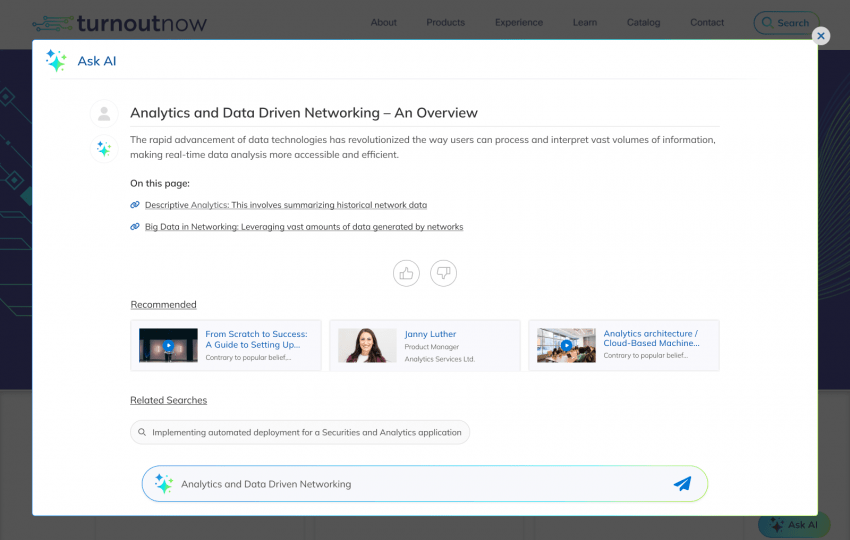Close the Ask AI dialog
The image size is (850, 540).
pos(821,36)
